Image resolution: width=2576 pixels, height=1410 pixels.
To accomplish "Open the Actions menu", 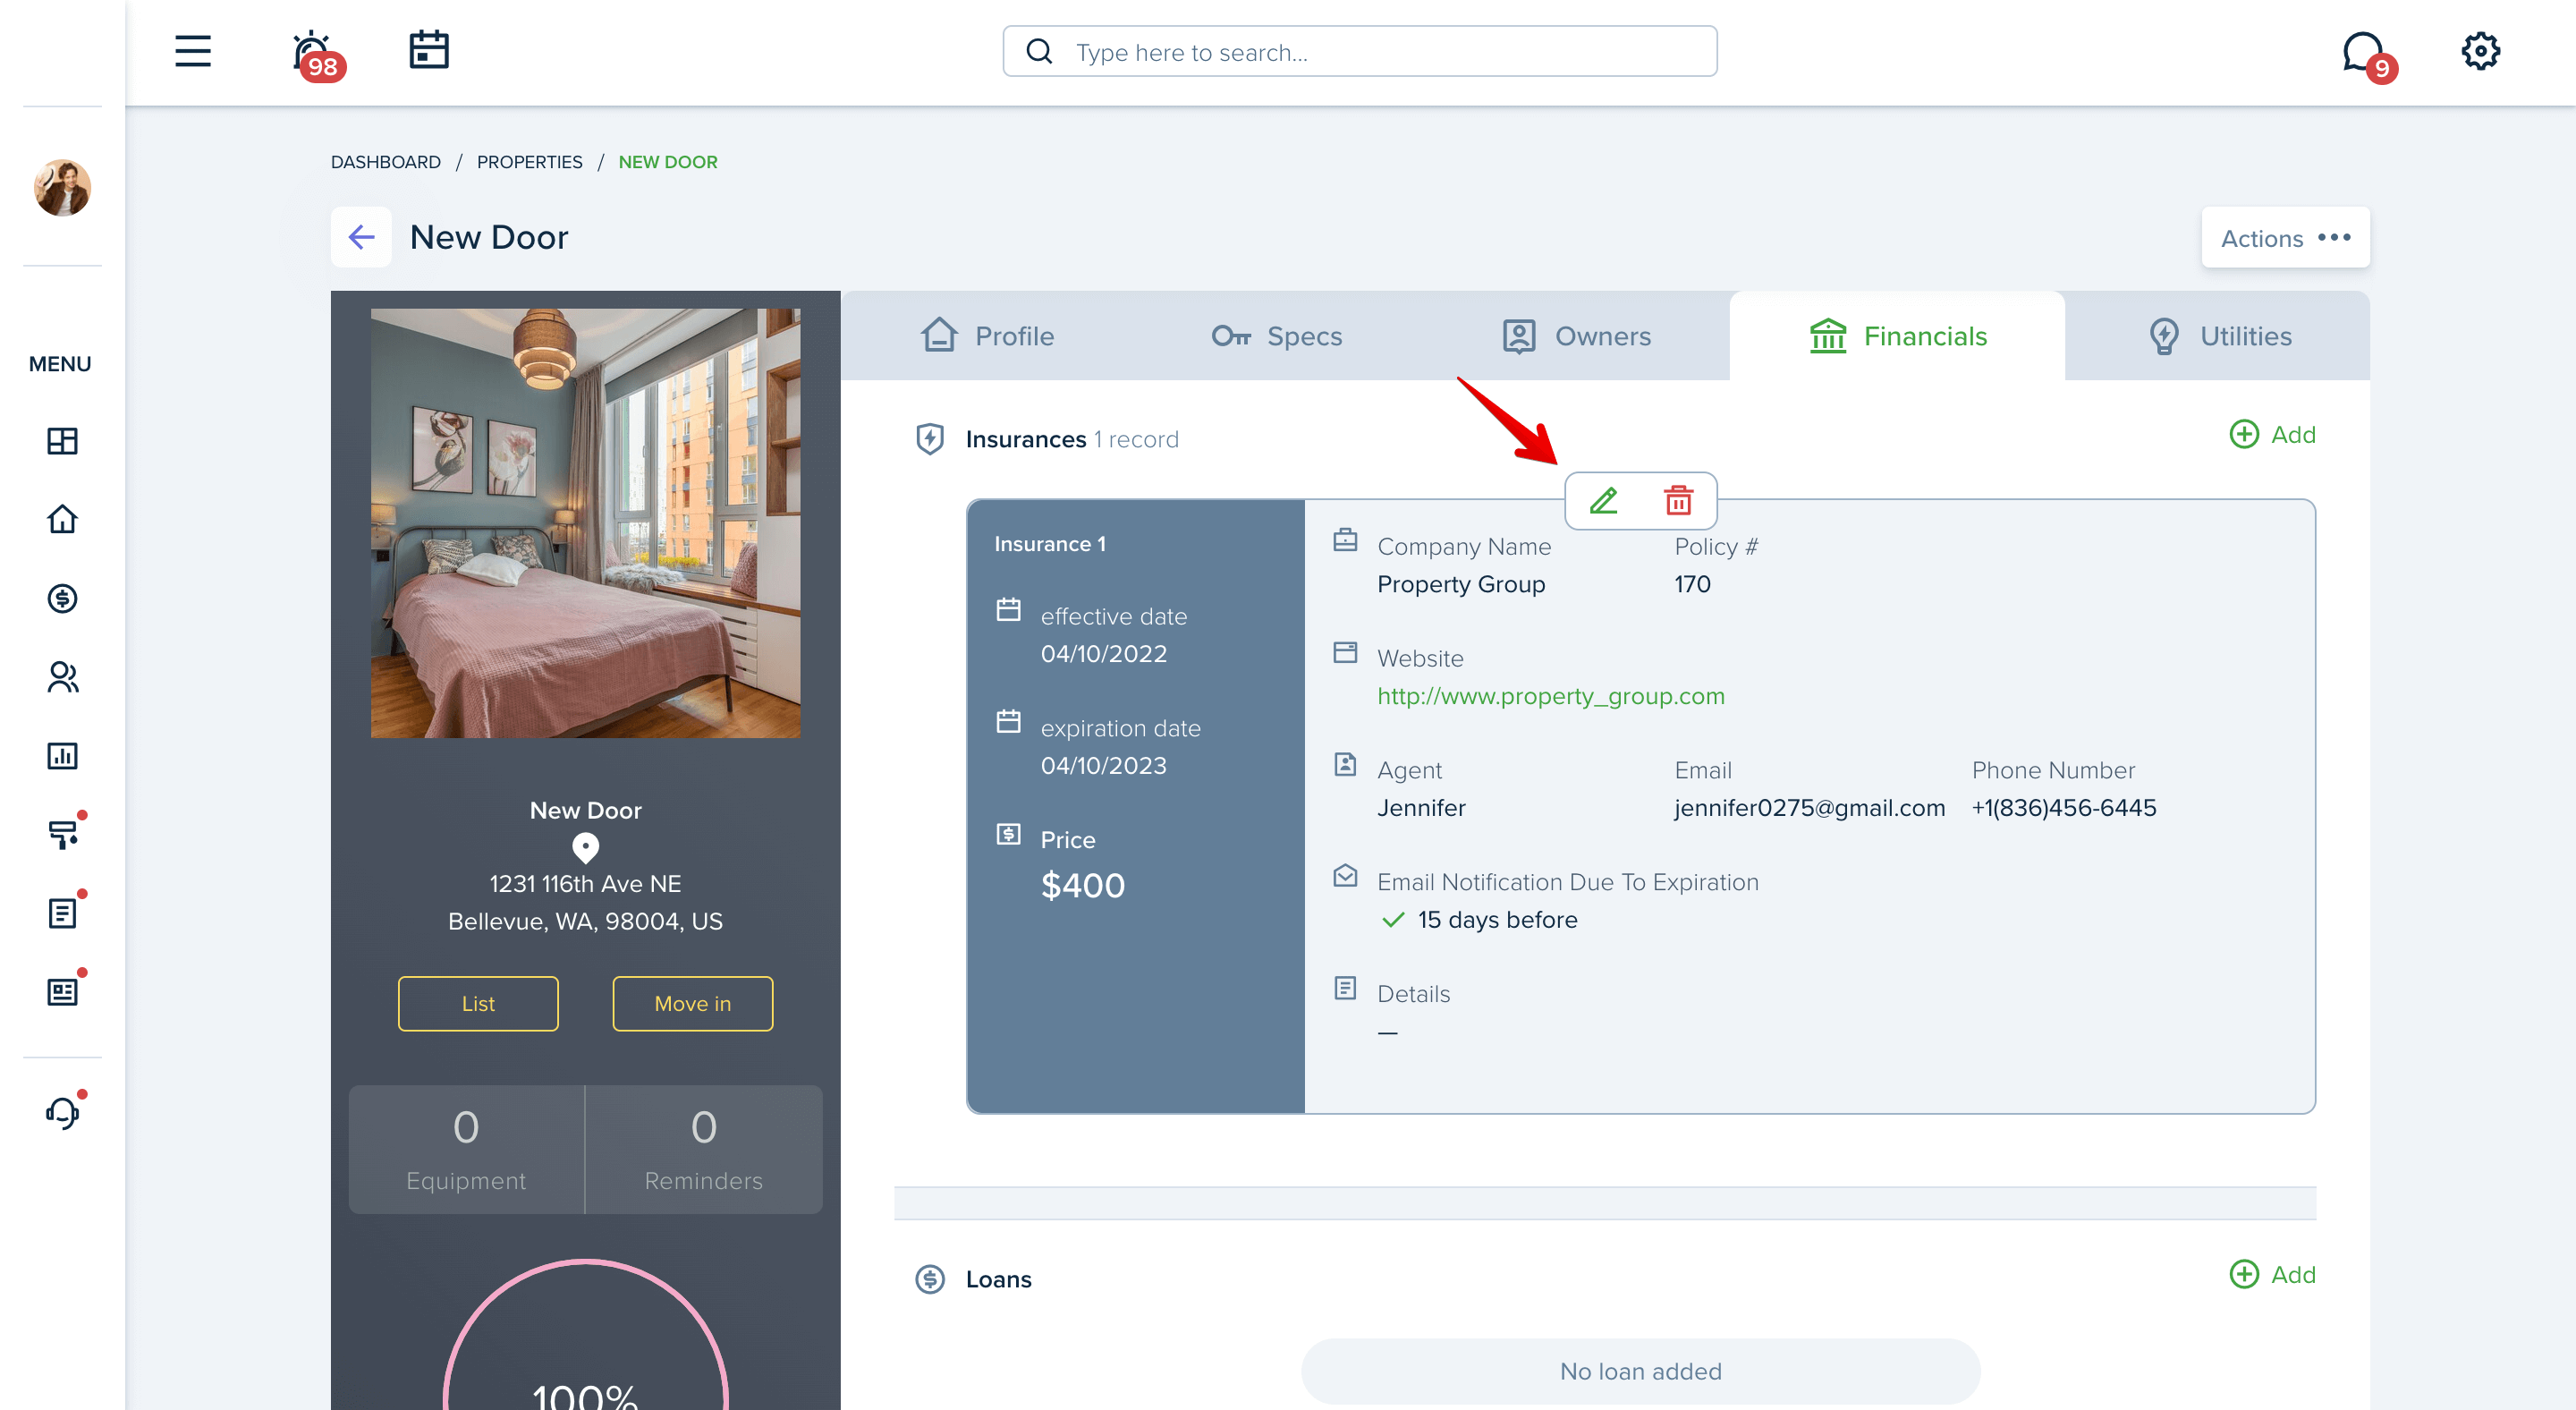I will 2285,238.
